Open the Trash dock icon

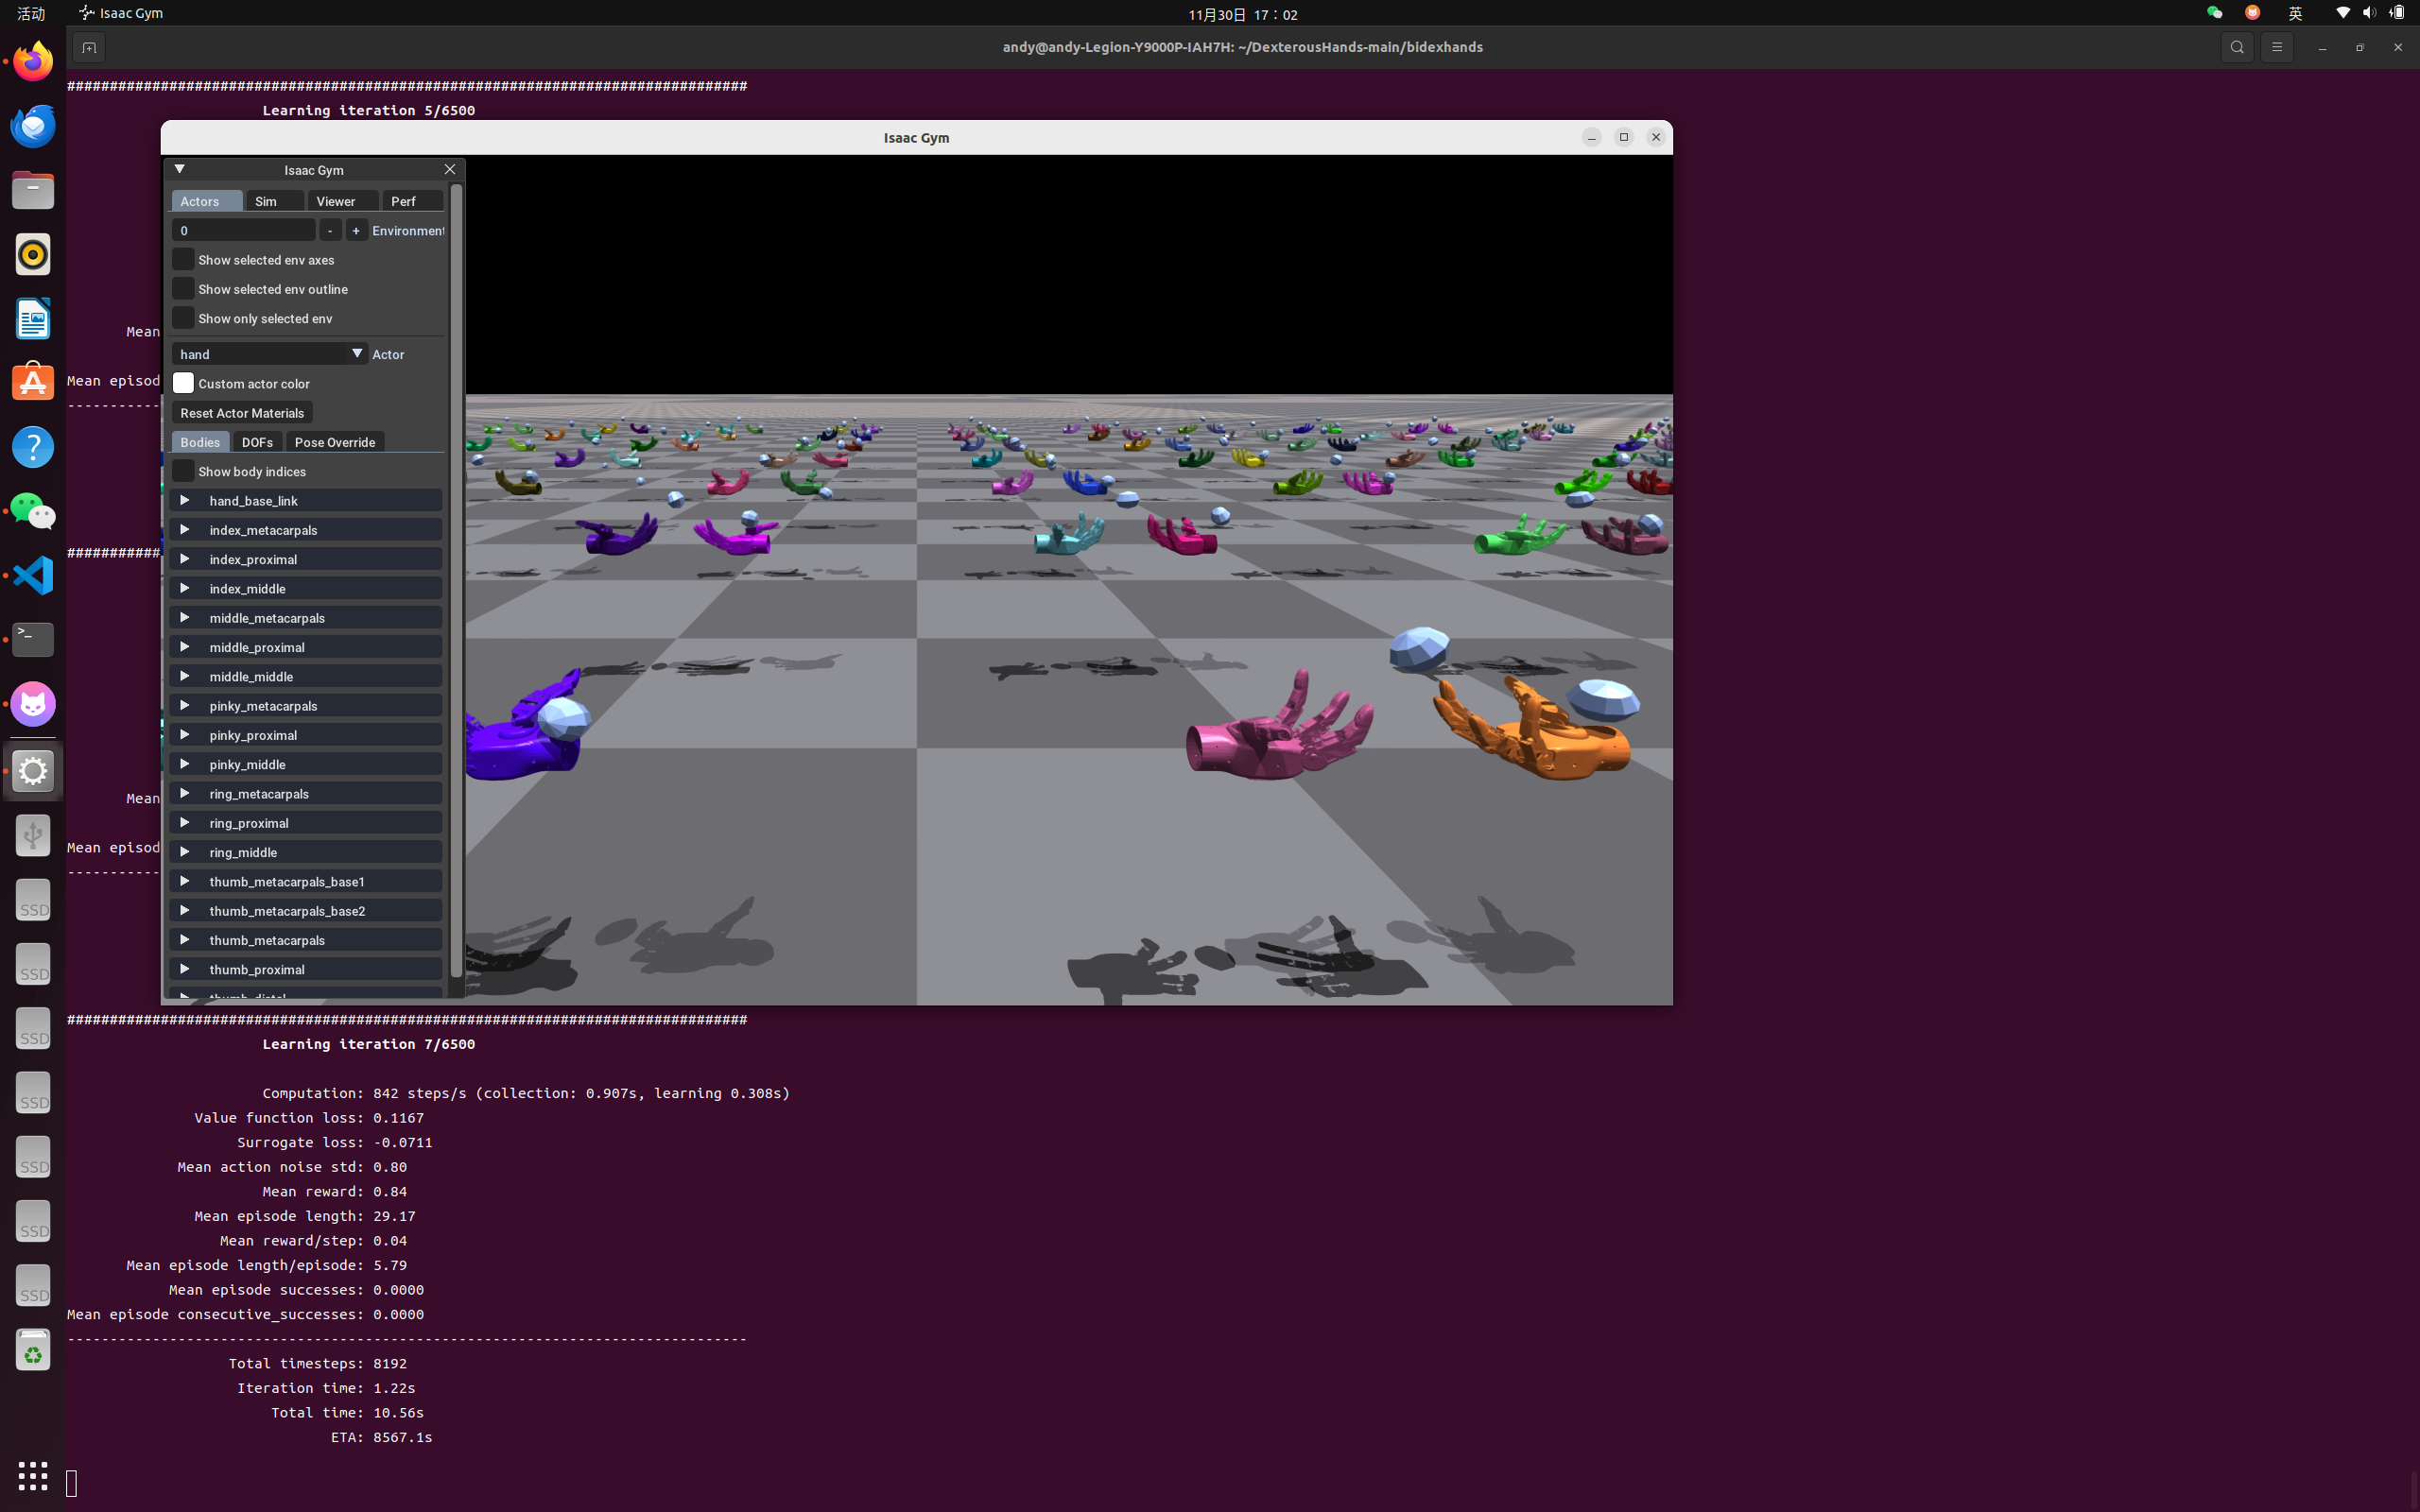click(33, 1350)
